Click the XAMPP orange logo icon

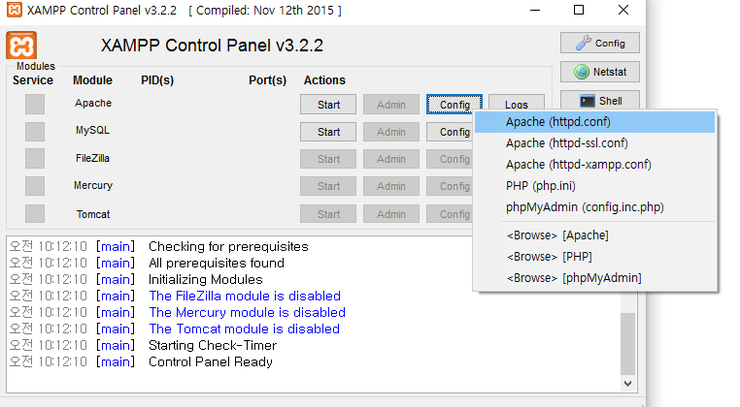[x=21, y=45]
